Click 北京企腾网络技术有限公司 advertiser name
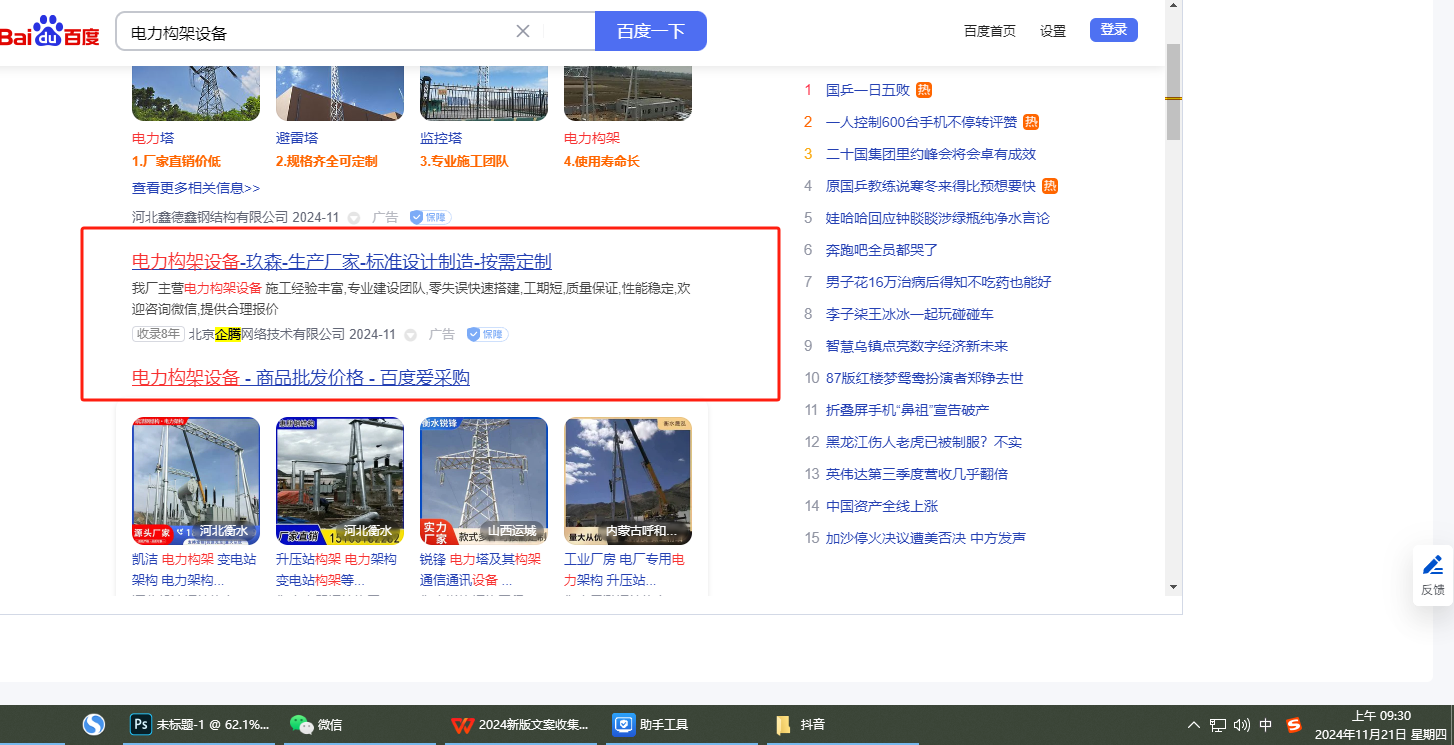This screenshot has width=1454, height=745. [x=267, y=334]
